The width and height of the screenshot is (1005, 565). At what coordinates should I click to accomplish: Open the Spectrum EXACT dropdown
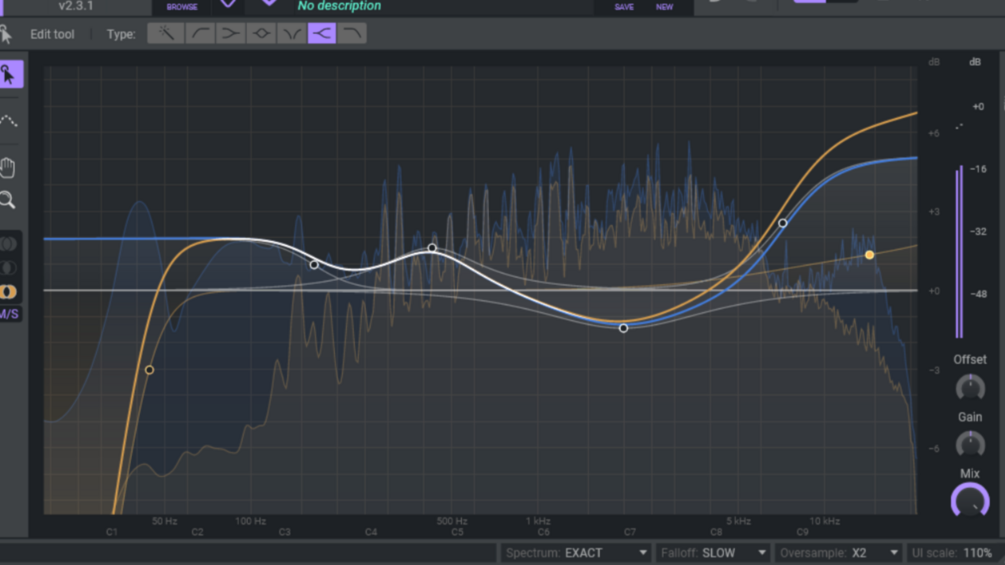coord(576,553)
